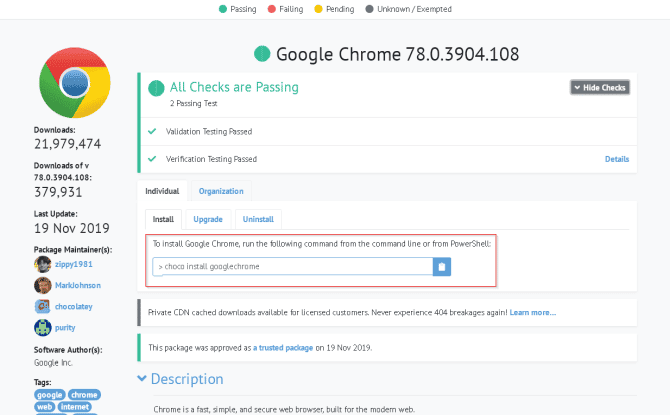Open the 'a trusted package' link

coord(283,347)
